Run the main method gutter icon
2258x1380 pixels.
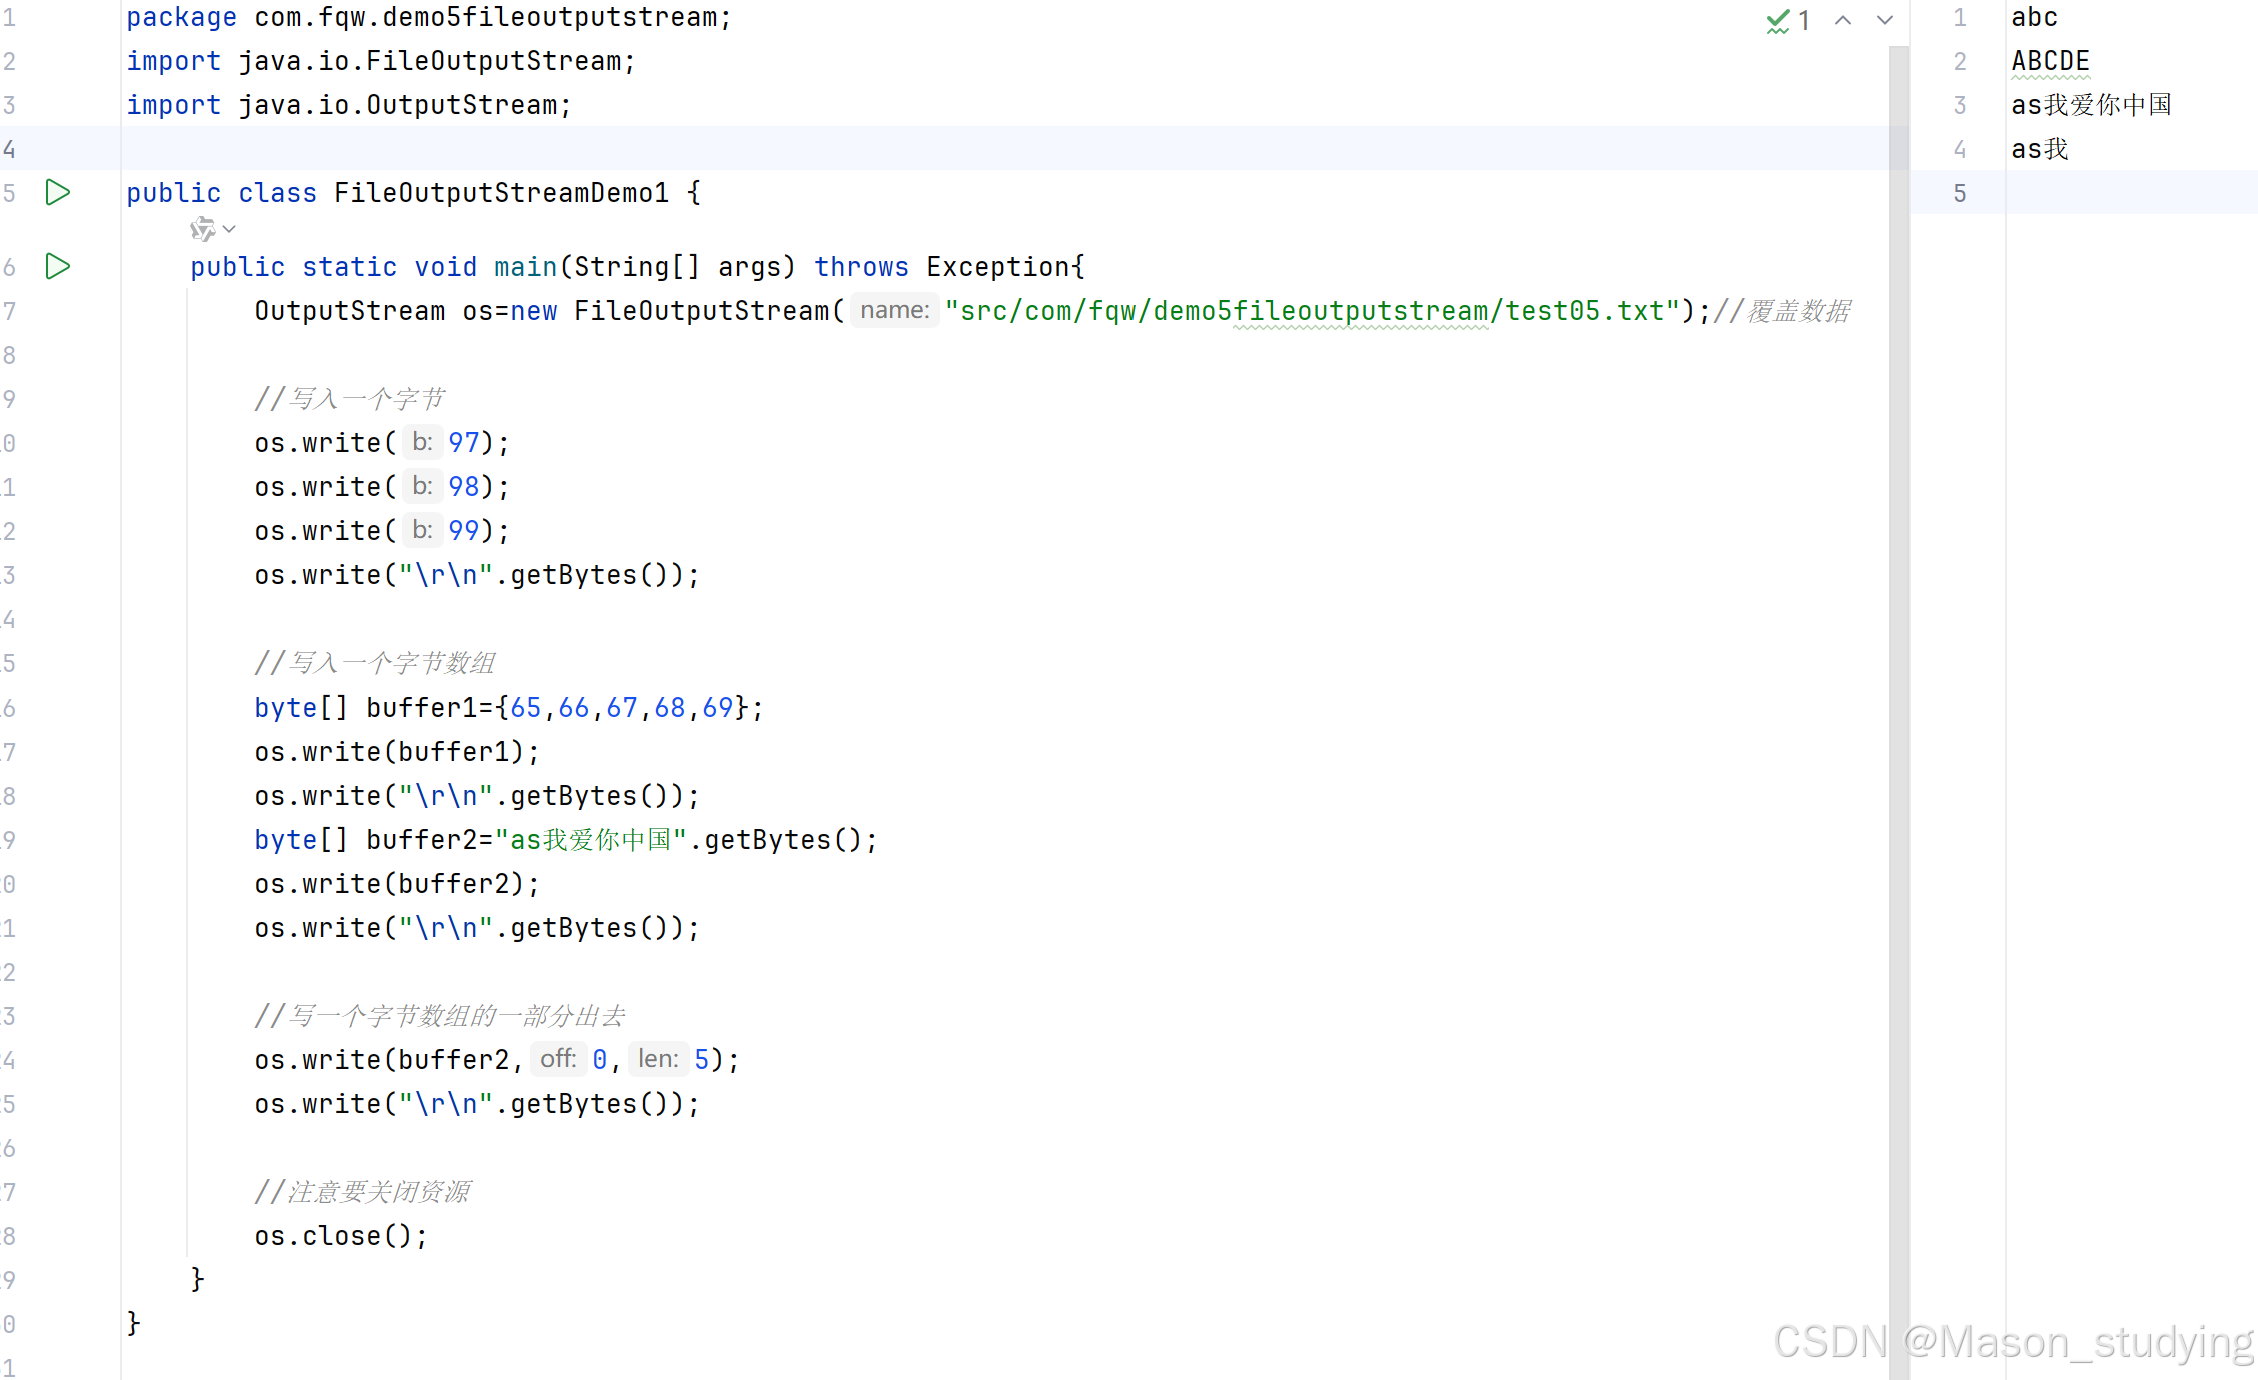pos(58,266)
